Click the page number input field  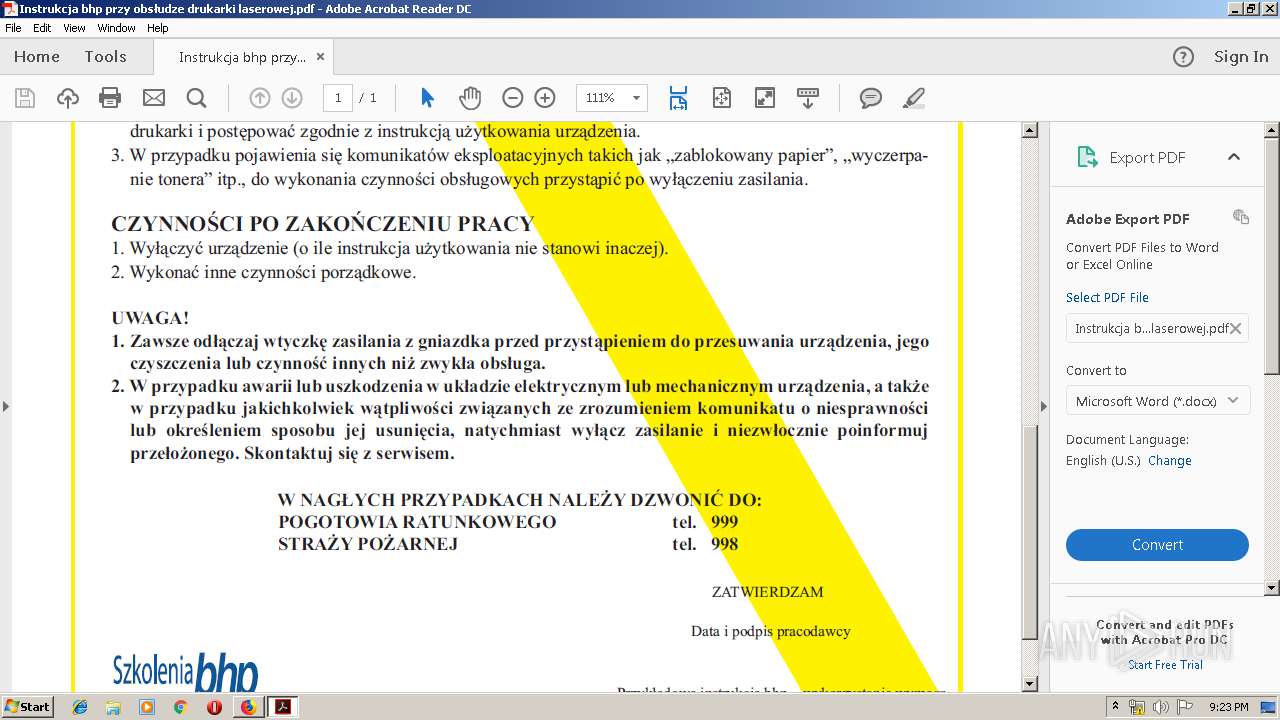point(338,98)
